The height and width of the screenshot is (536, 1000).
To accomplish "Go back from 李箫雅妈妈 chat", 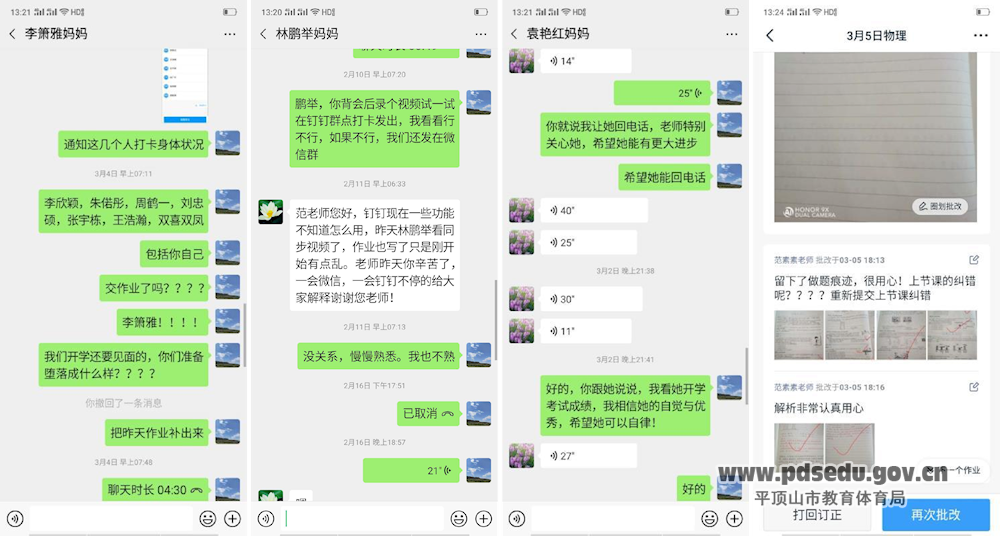I will (x=12, y=34).
